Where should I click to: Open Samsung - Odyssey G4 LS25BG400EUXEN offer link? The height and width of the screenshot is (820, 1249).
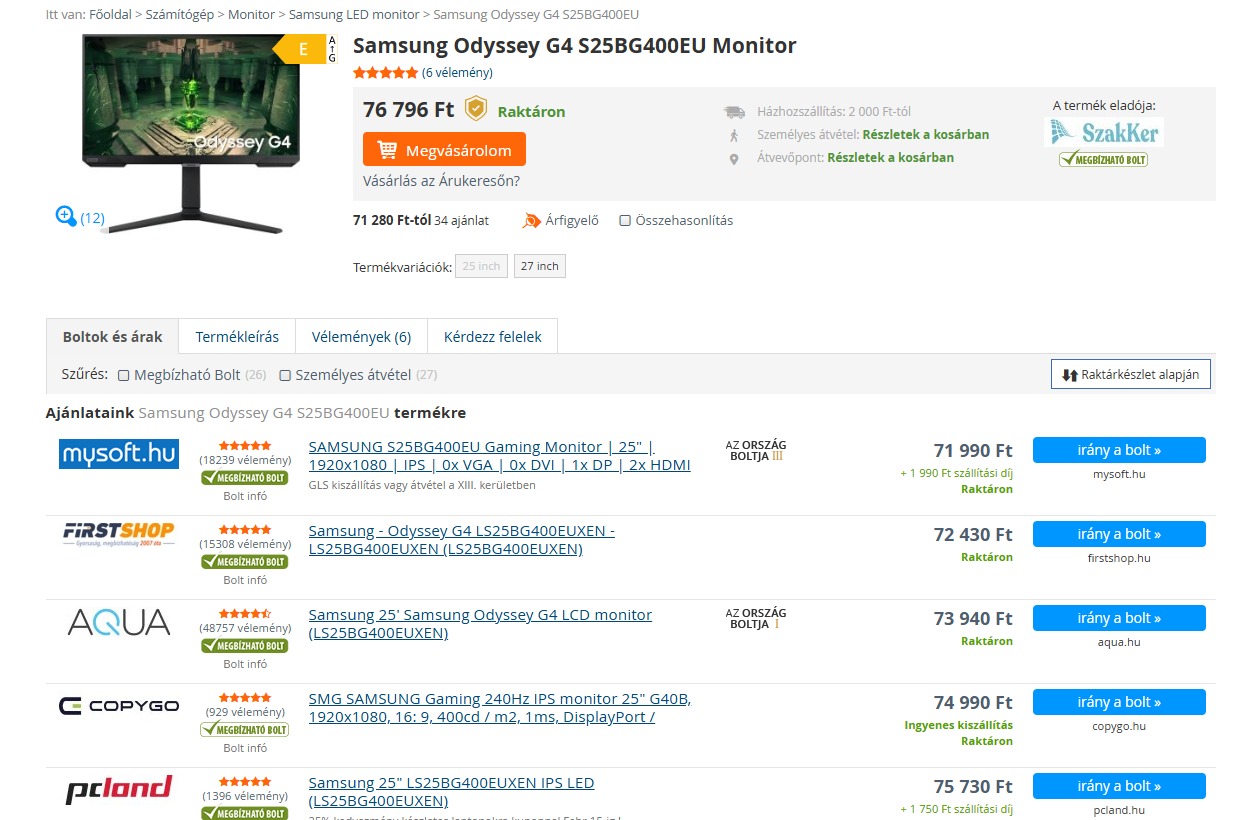click(462, 540)
